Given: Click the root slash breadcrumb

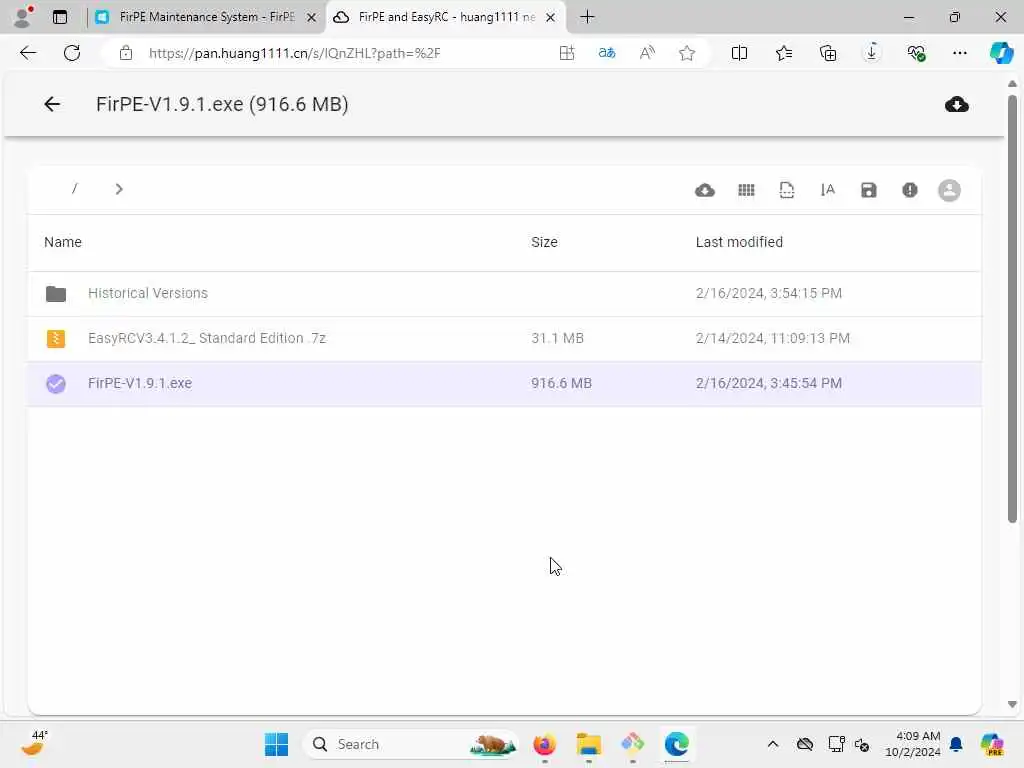Looking at the screenshot, I should pyautogui.click(x=74, y=189).
